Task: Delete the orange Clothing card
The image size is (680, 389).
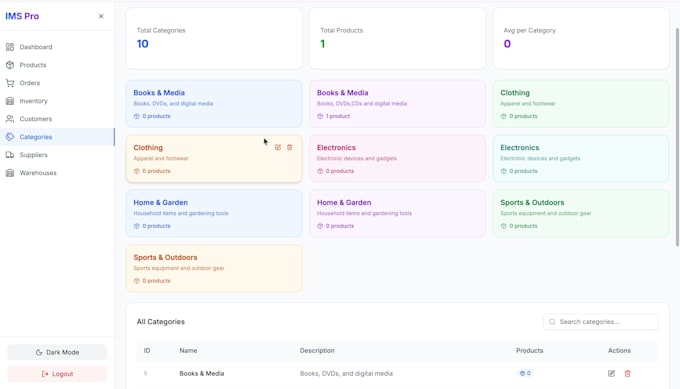Action: (x=290, y=147)
